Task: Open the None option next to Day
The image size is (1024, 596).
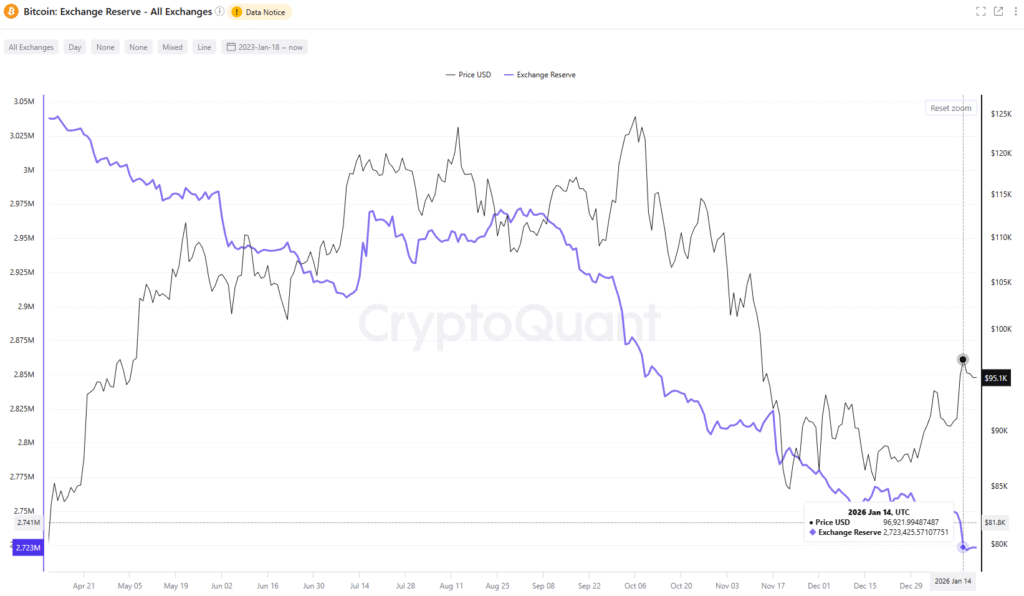Action: 106,47
